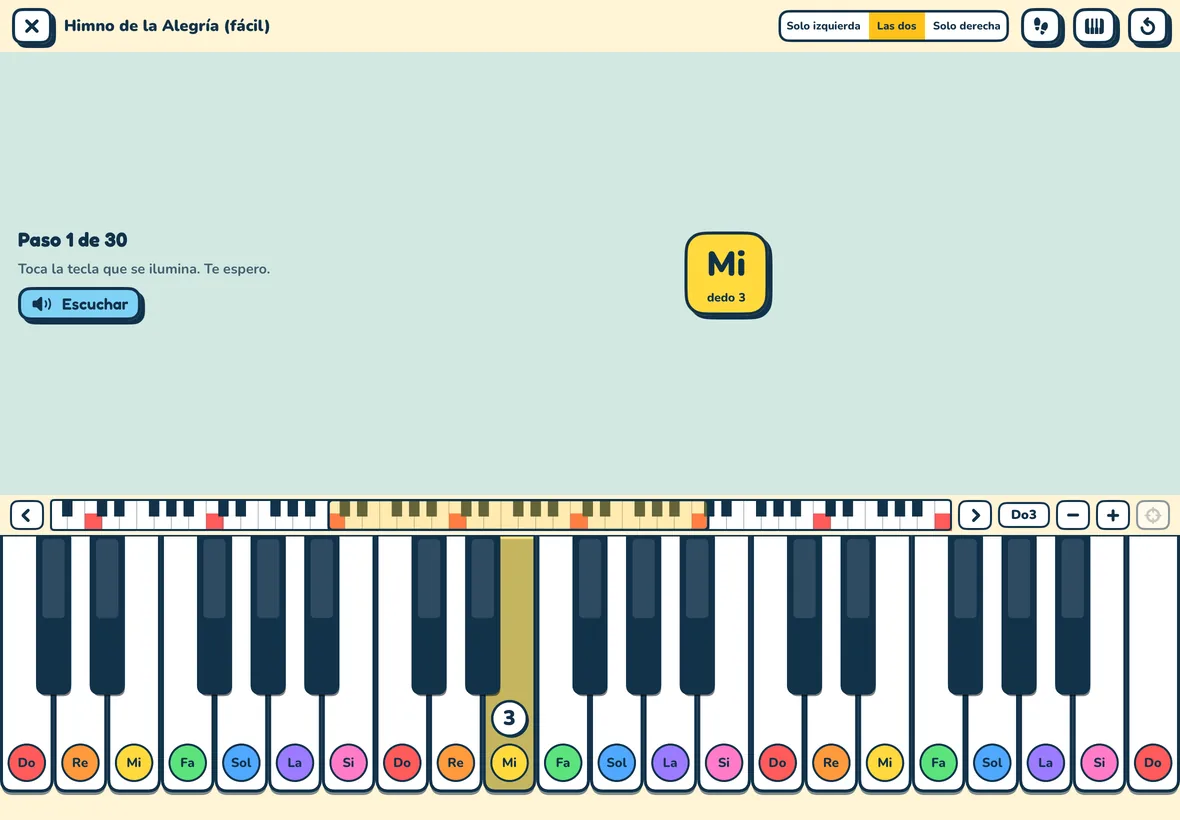Close the Himno de la Alegría lesson
Viewport: 1180px width, 820px height.
32,26
